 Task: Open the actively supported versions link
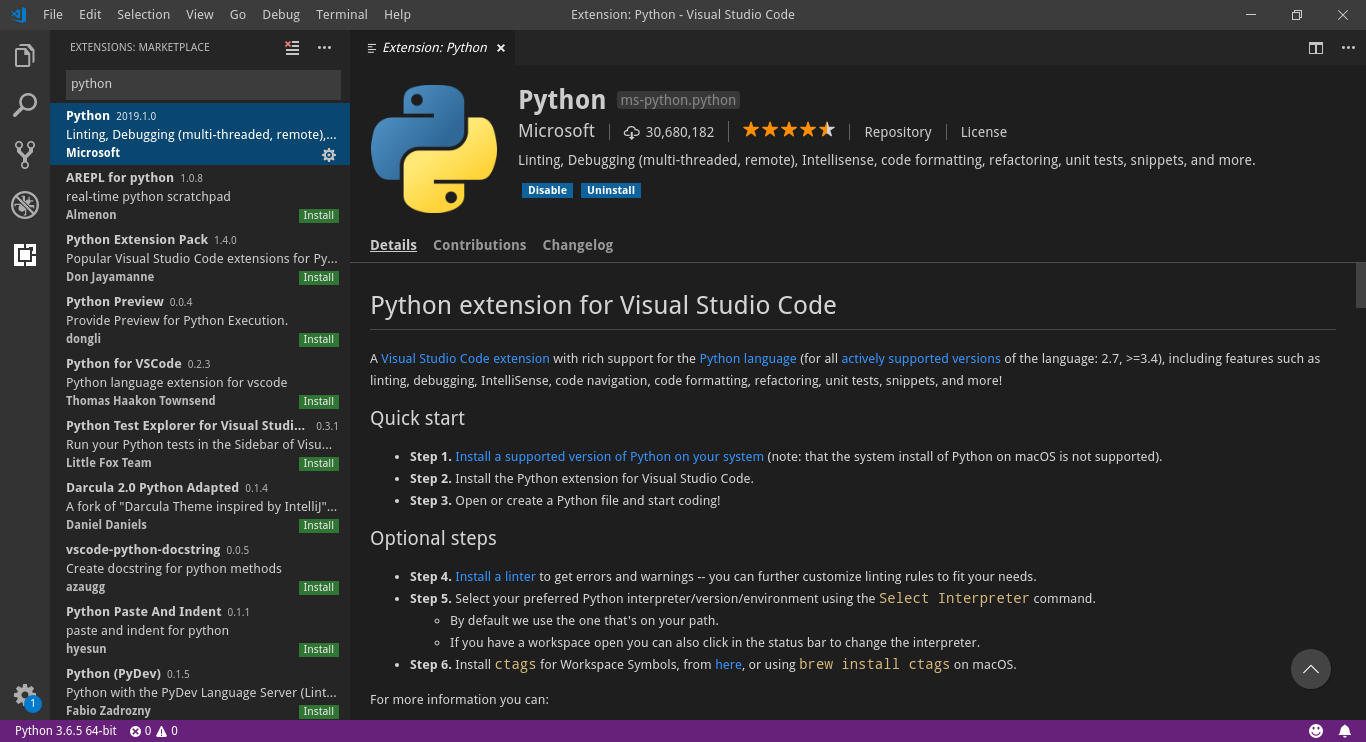[x=921, y=358]
